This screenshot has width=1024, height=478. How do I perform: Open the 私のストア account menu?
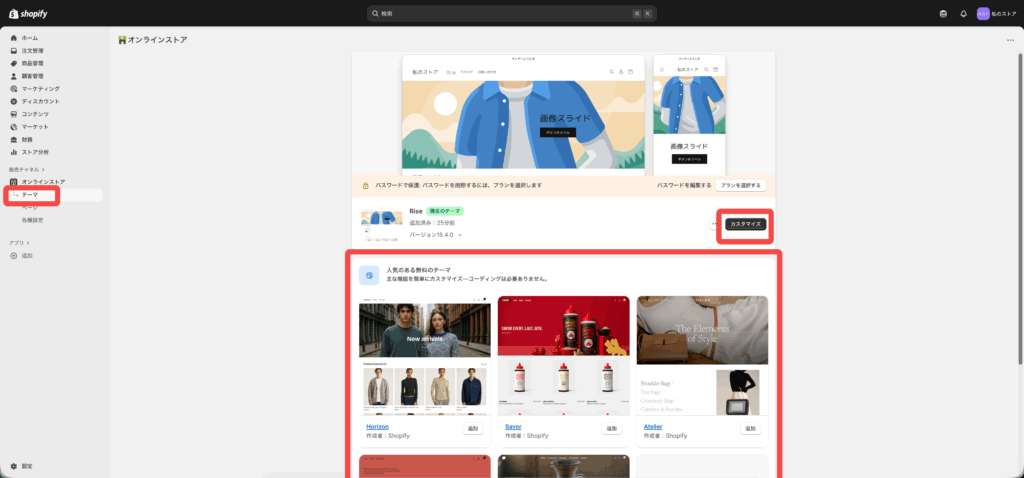tap(996, 14)
